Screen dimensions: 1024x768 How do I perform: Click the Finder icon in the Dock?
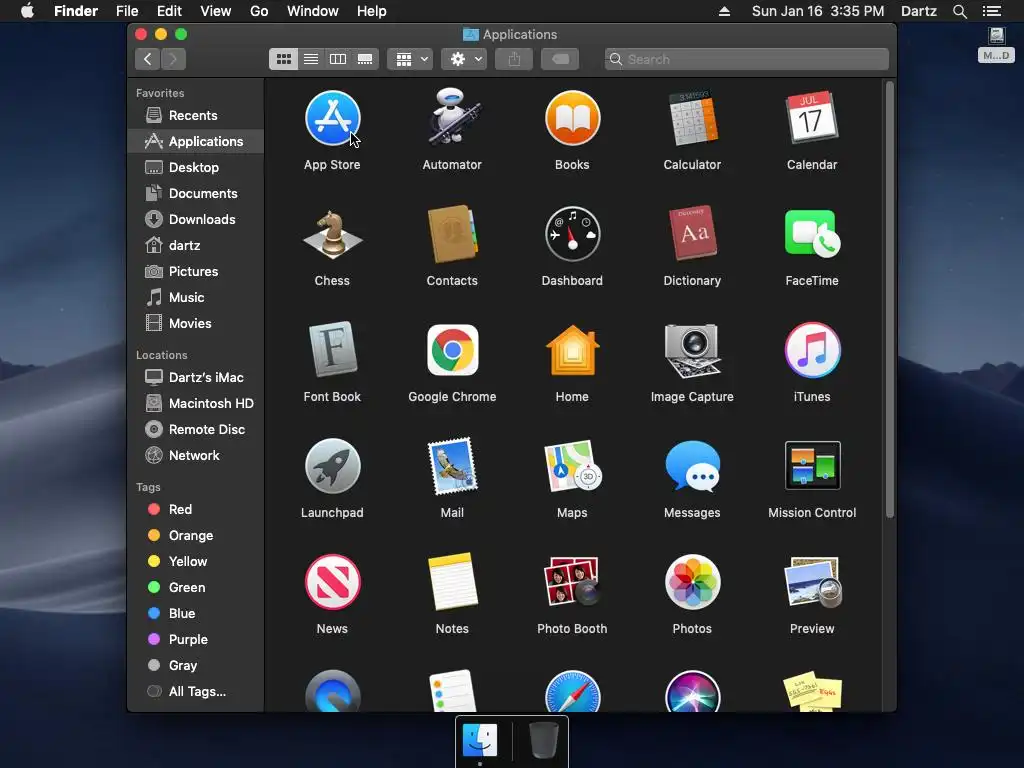click(480, 739)
